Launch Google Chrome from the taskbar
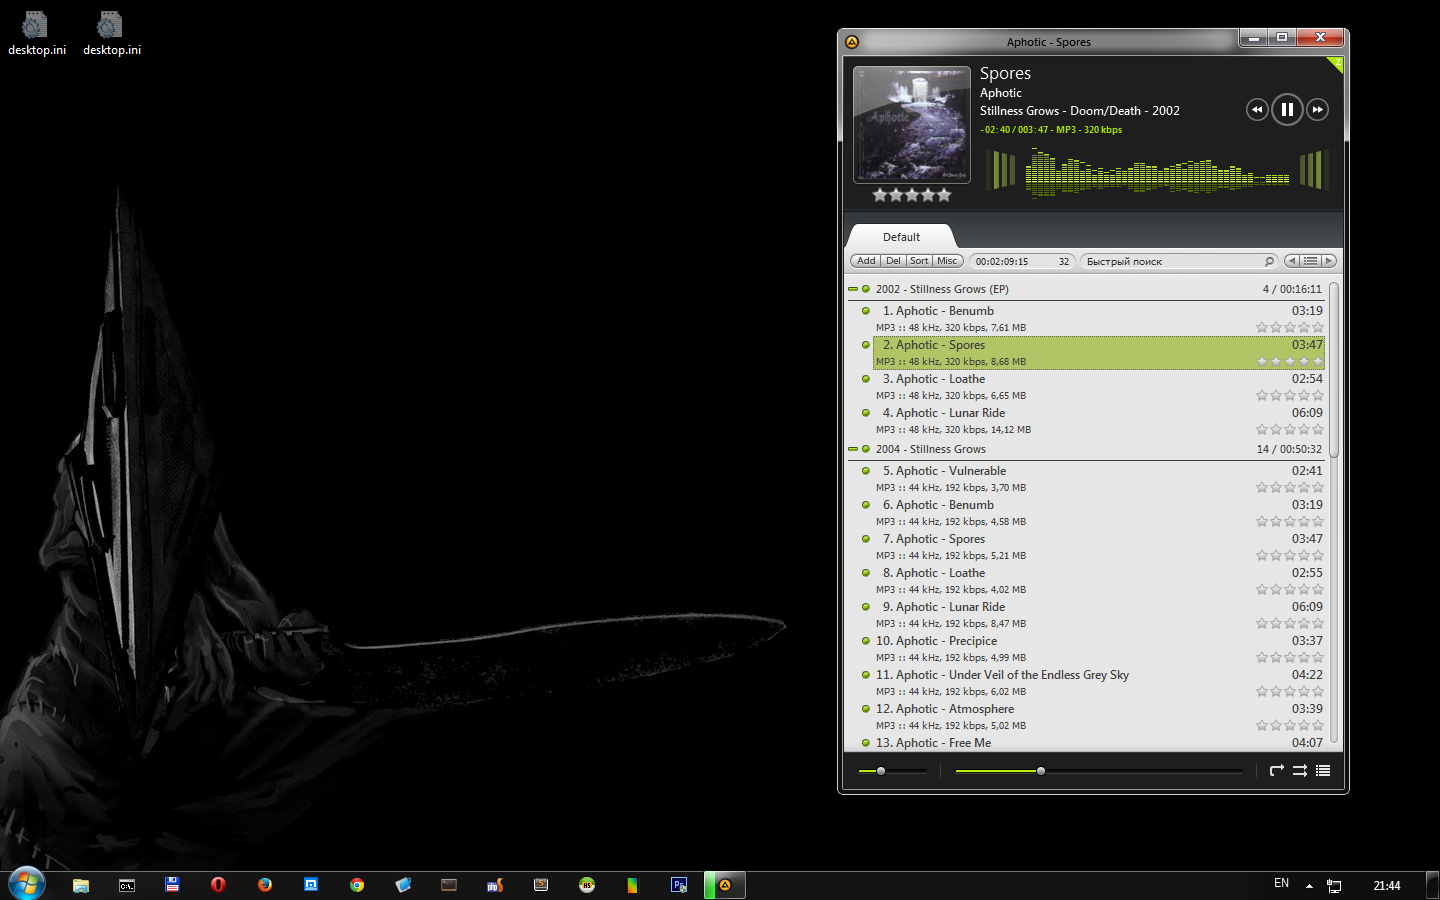The height and width of the screenshot is (900, 1440). (x=357, y=885)
